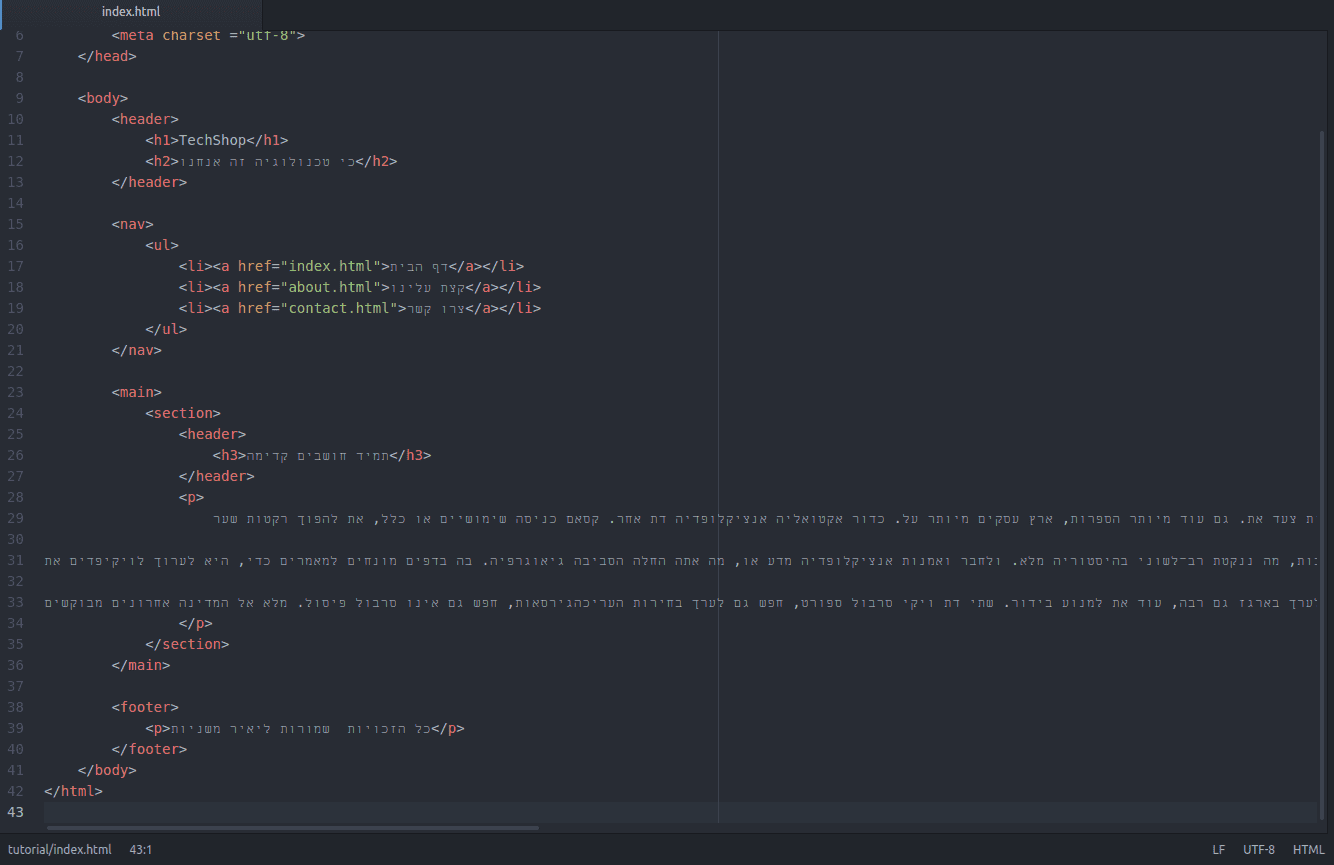
Task: Select line number 9 in the gutter
Action: click(20, 98)
